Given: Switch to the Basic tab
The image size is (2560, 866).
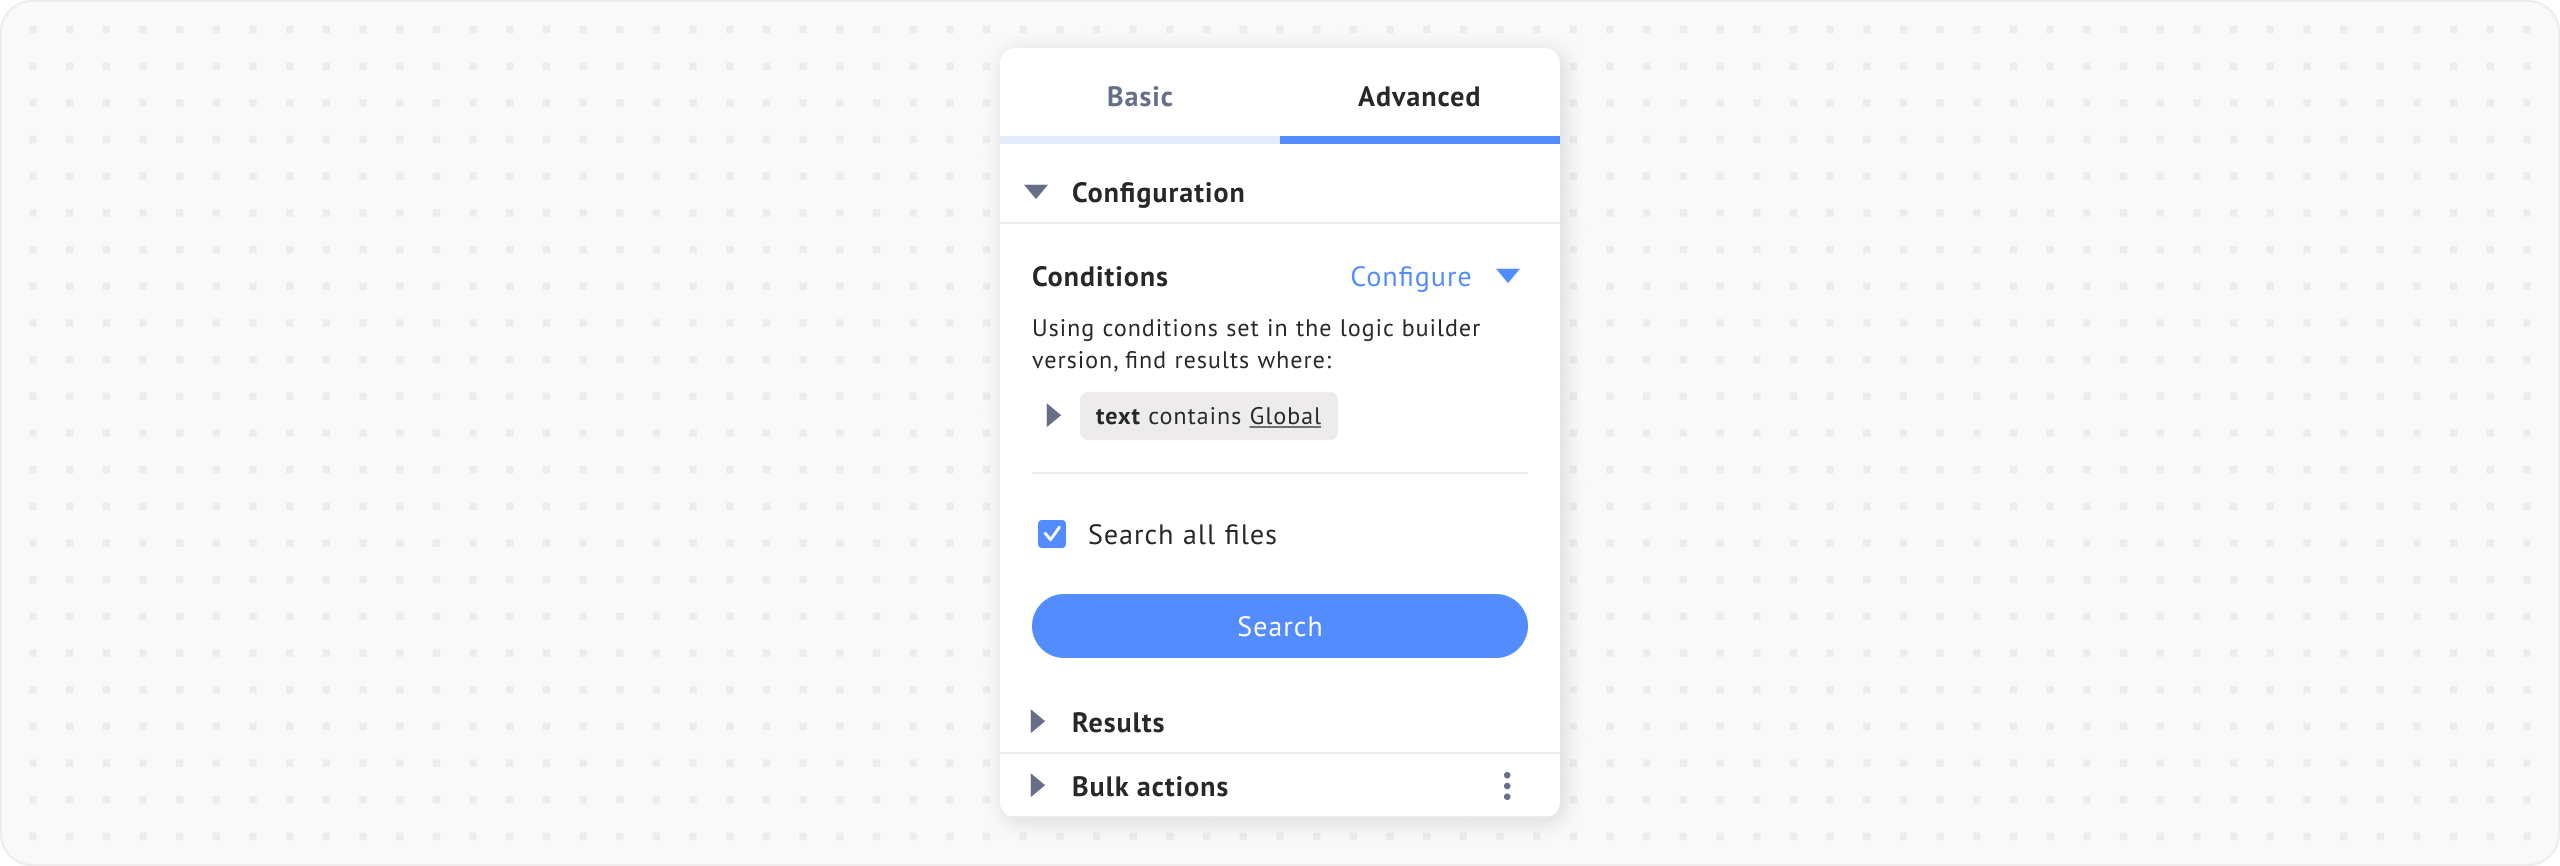Looking at the screenshot, I should pos(1139,97).
